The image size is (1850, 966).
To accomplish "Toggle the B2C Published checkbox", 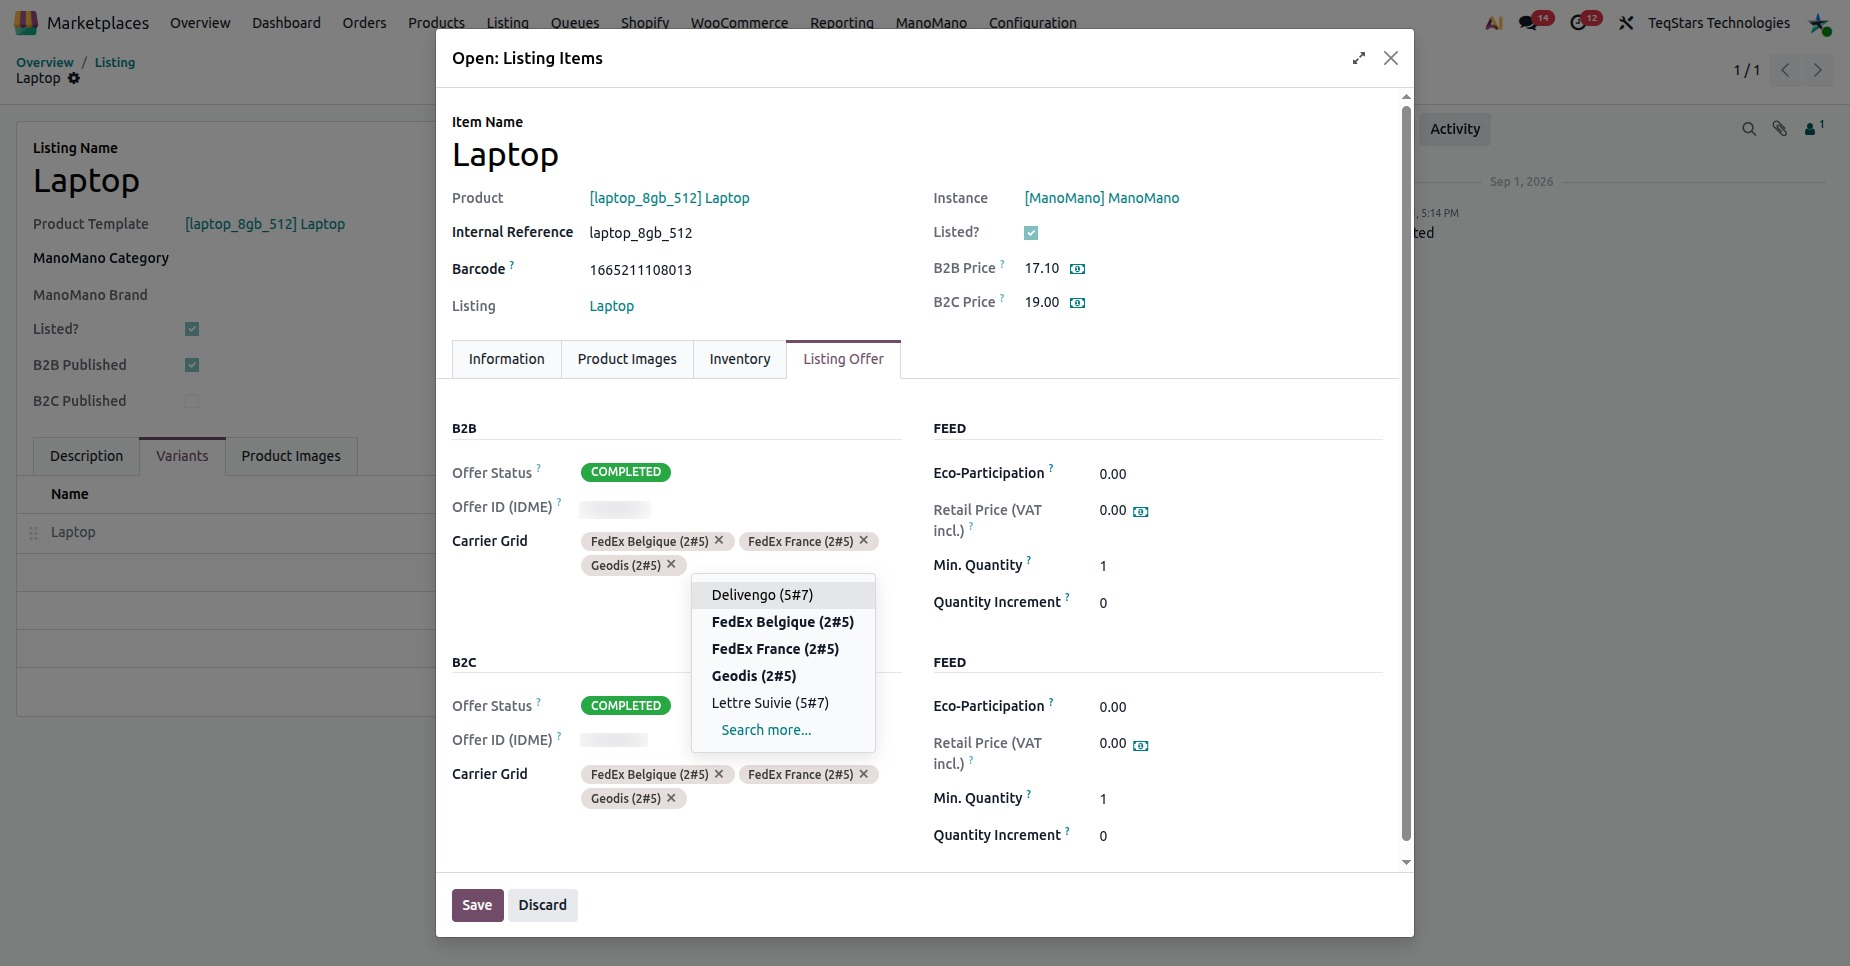I will (x=192, y=401).
